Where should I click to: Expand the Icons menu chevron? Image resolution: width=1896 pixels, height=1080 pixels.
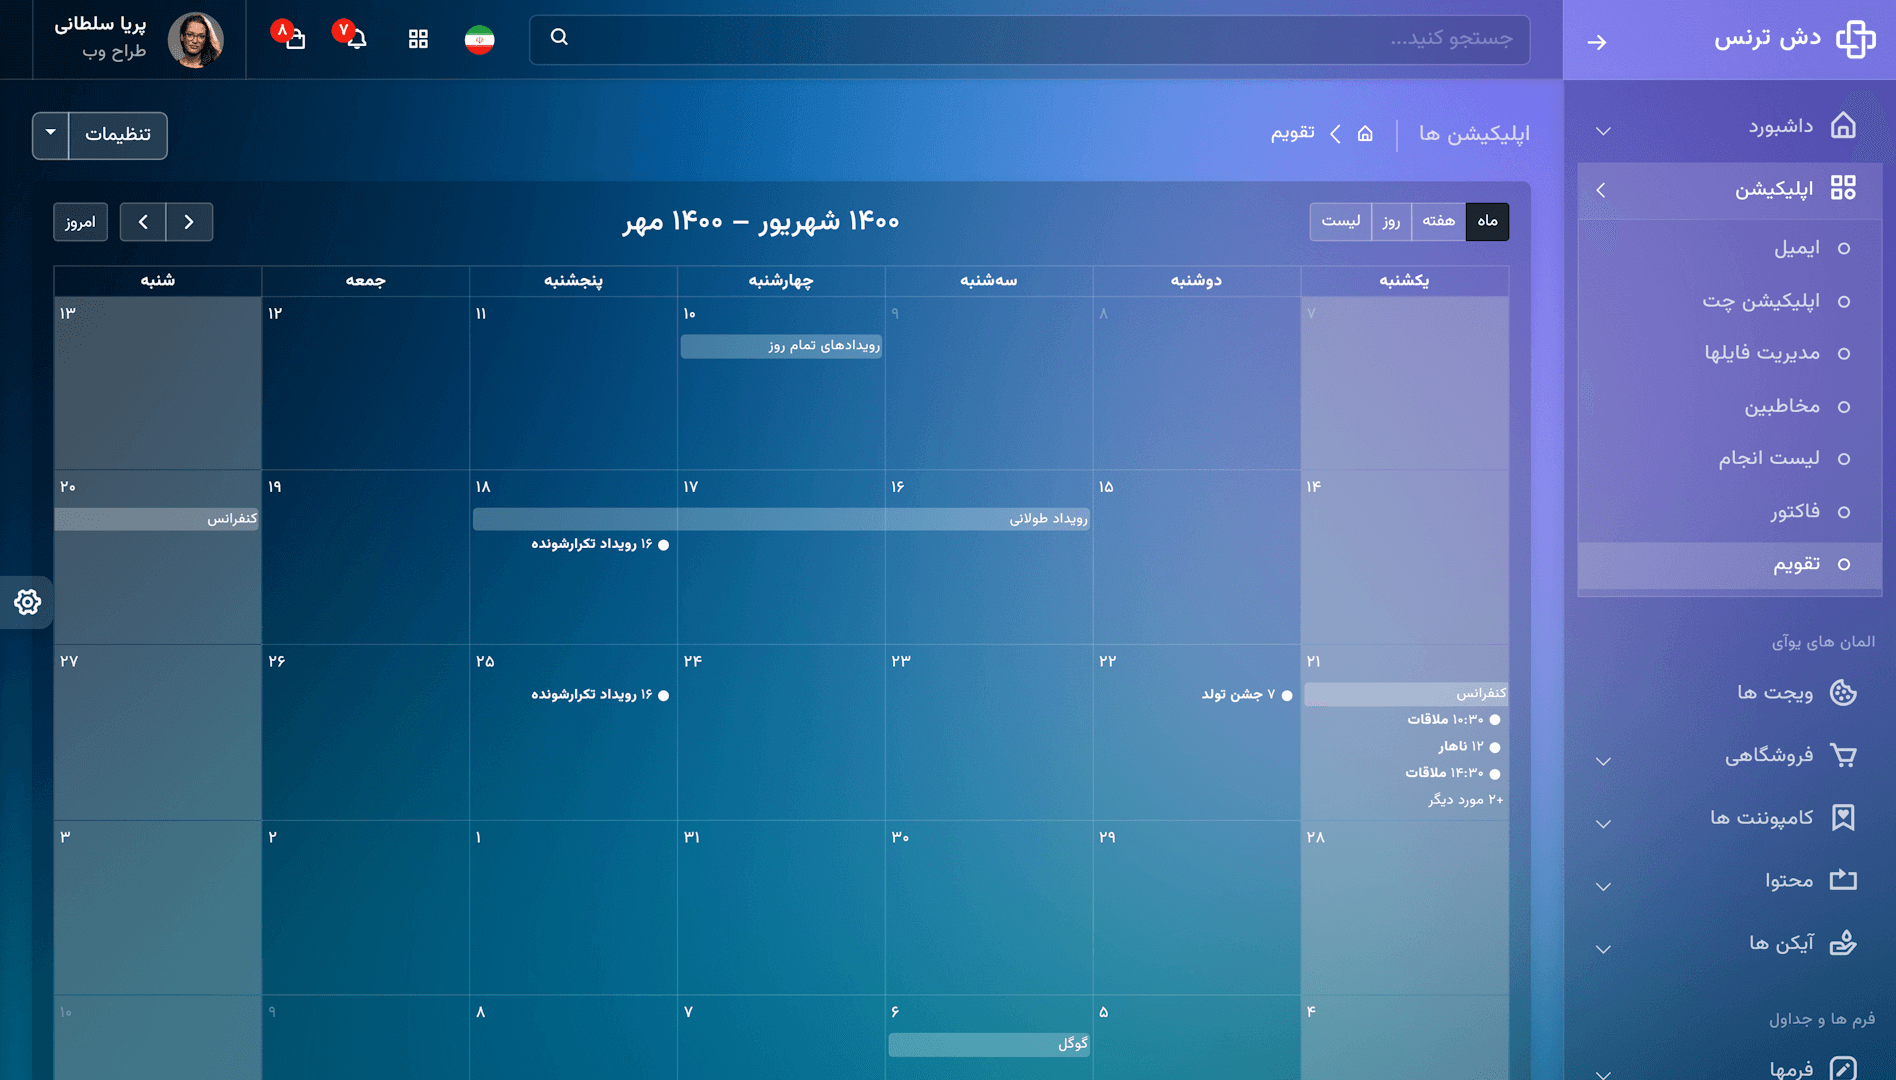click(1603, 949)
